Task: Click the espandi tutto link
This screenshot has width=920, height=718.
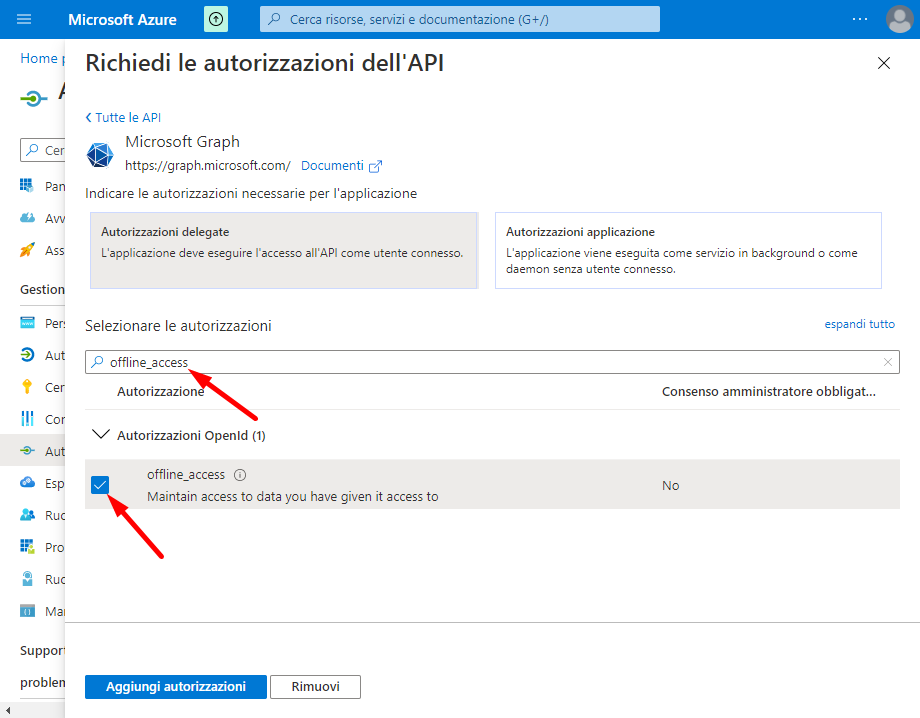Action: coord(860,324)
